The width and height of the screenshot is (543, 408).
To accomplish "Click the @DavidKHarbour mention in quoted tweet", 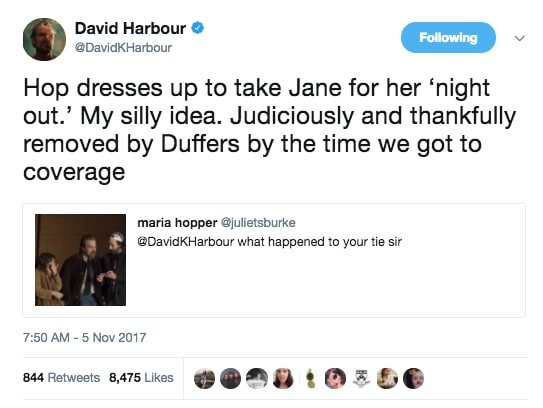I will [x=186, y=241].
